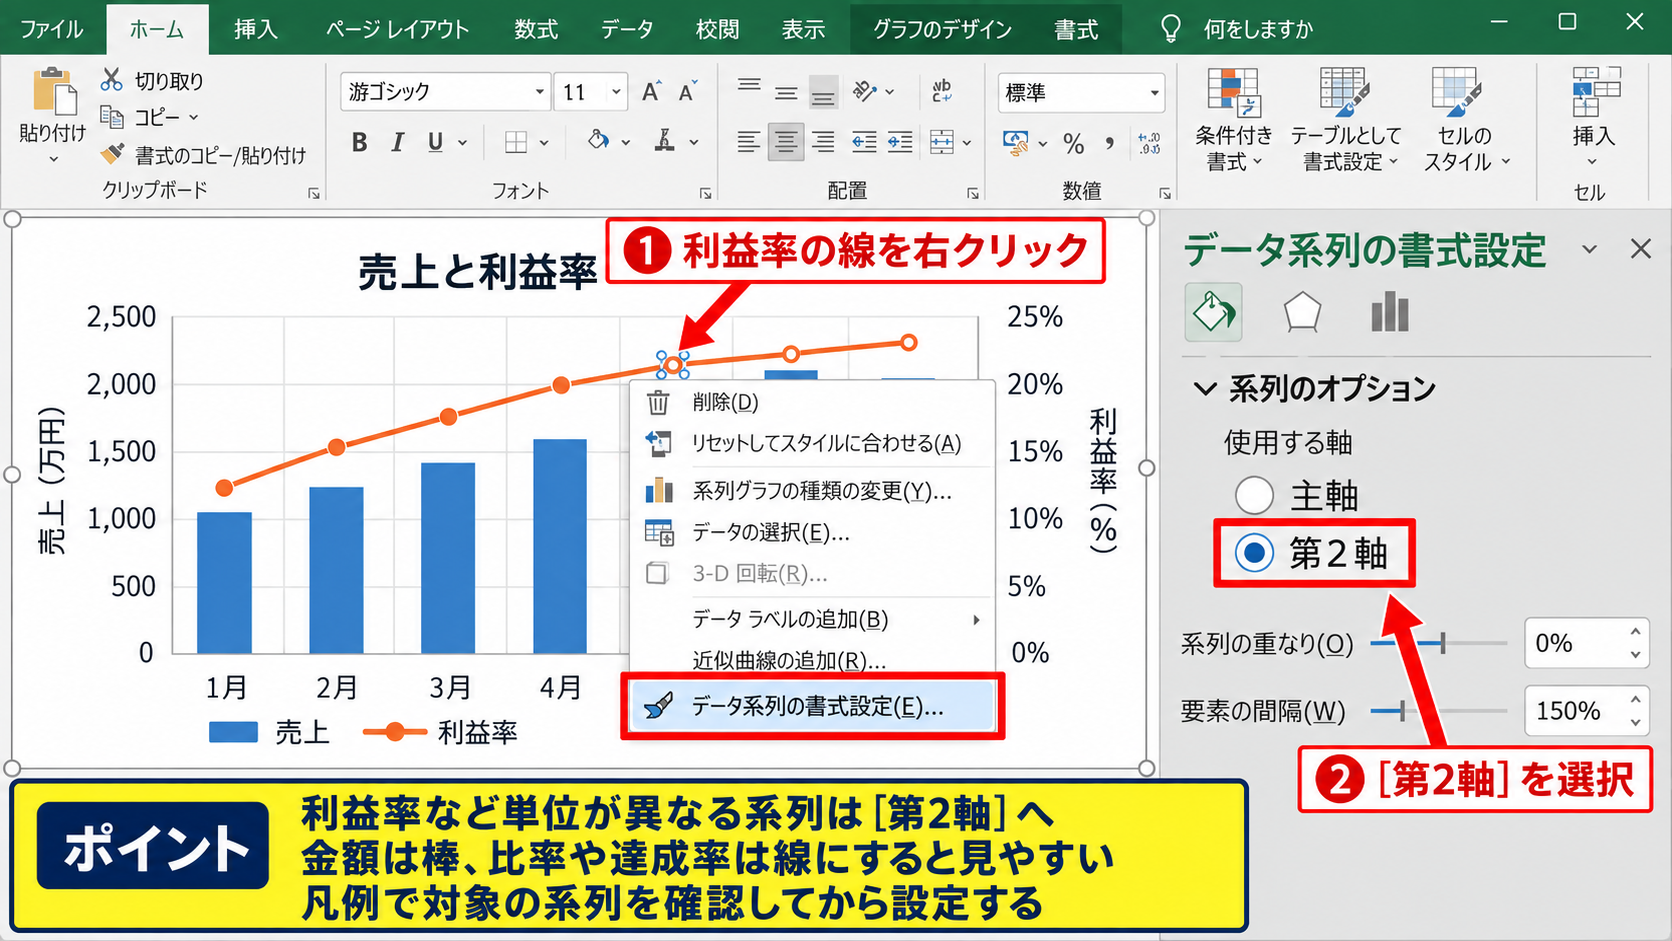Open the task pane options dropdown arrow
This screenshot has height=941, width=1672.
(1589, 249)
